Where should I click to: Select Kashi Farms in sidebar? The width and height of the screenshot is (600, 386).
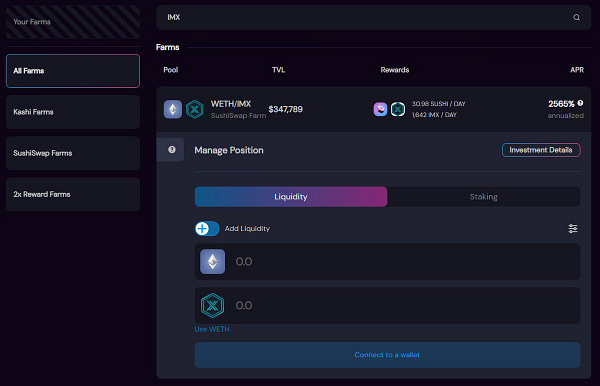(x=73, y=112)
